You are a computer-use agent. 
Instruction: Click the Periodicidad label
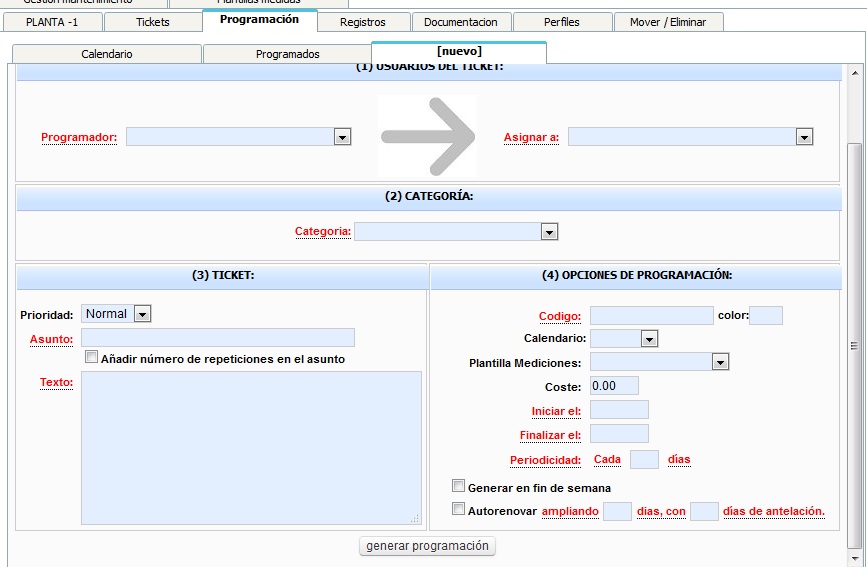(545, 460)
